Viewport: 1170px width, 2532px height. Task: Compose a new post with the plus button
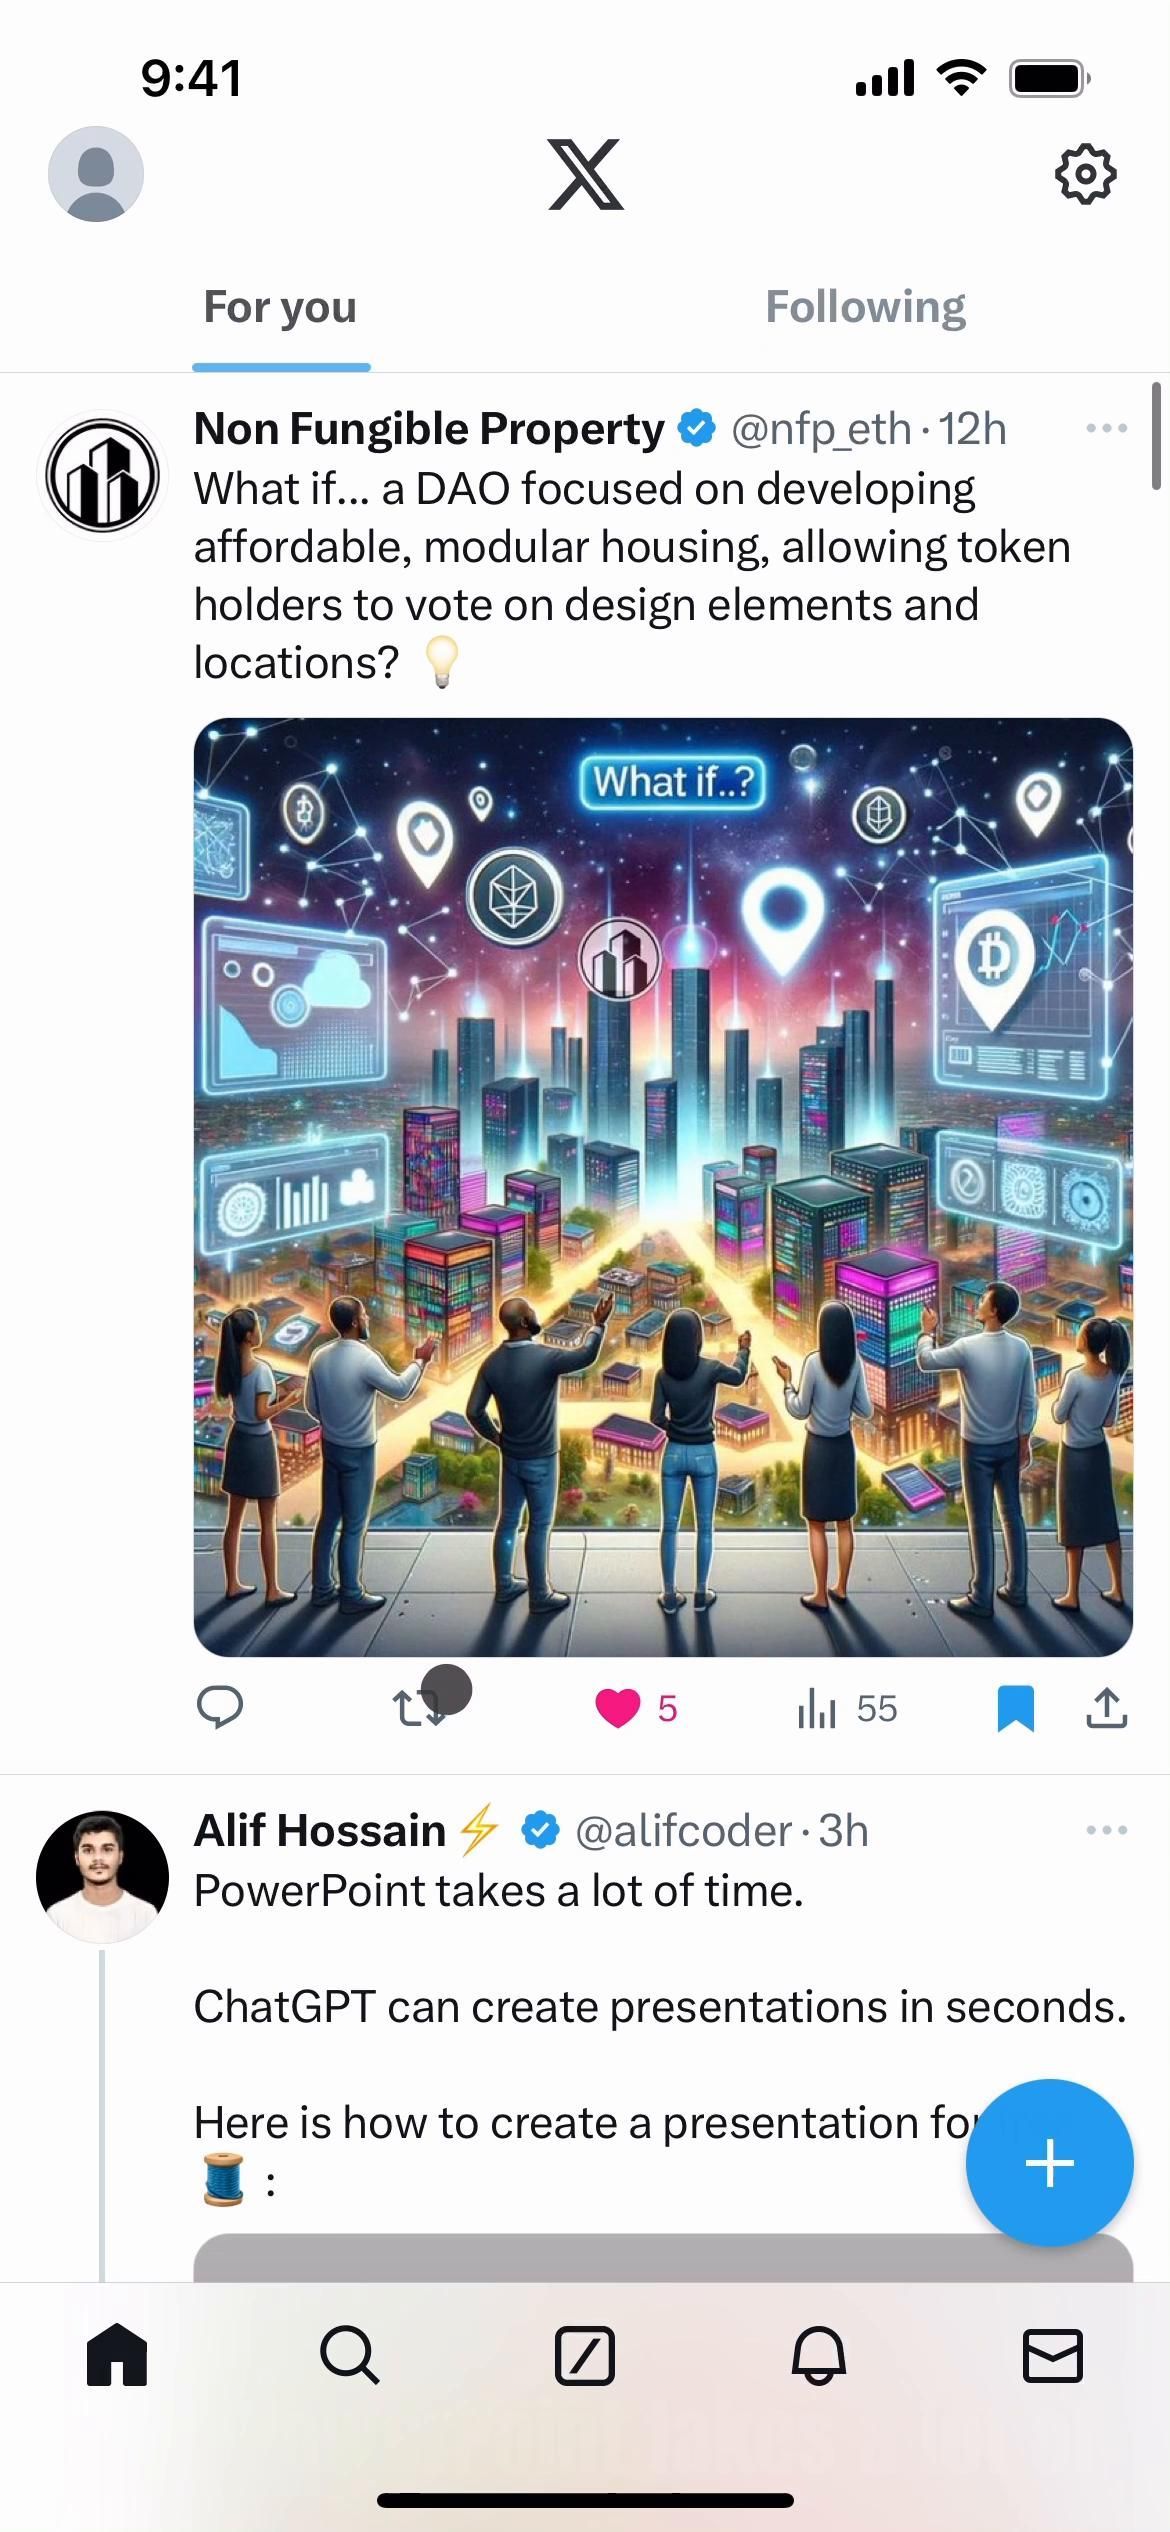(1049, 2163)
